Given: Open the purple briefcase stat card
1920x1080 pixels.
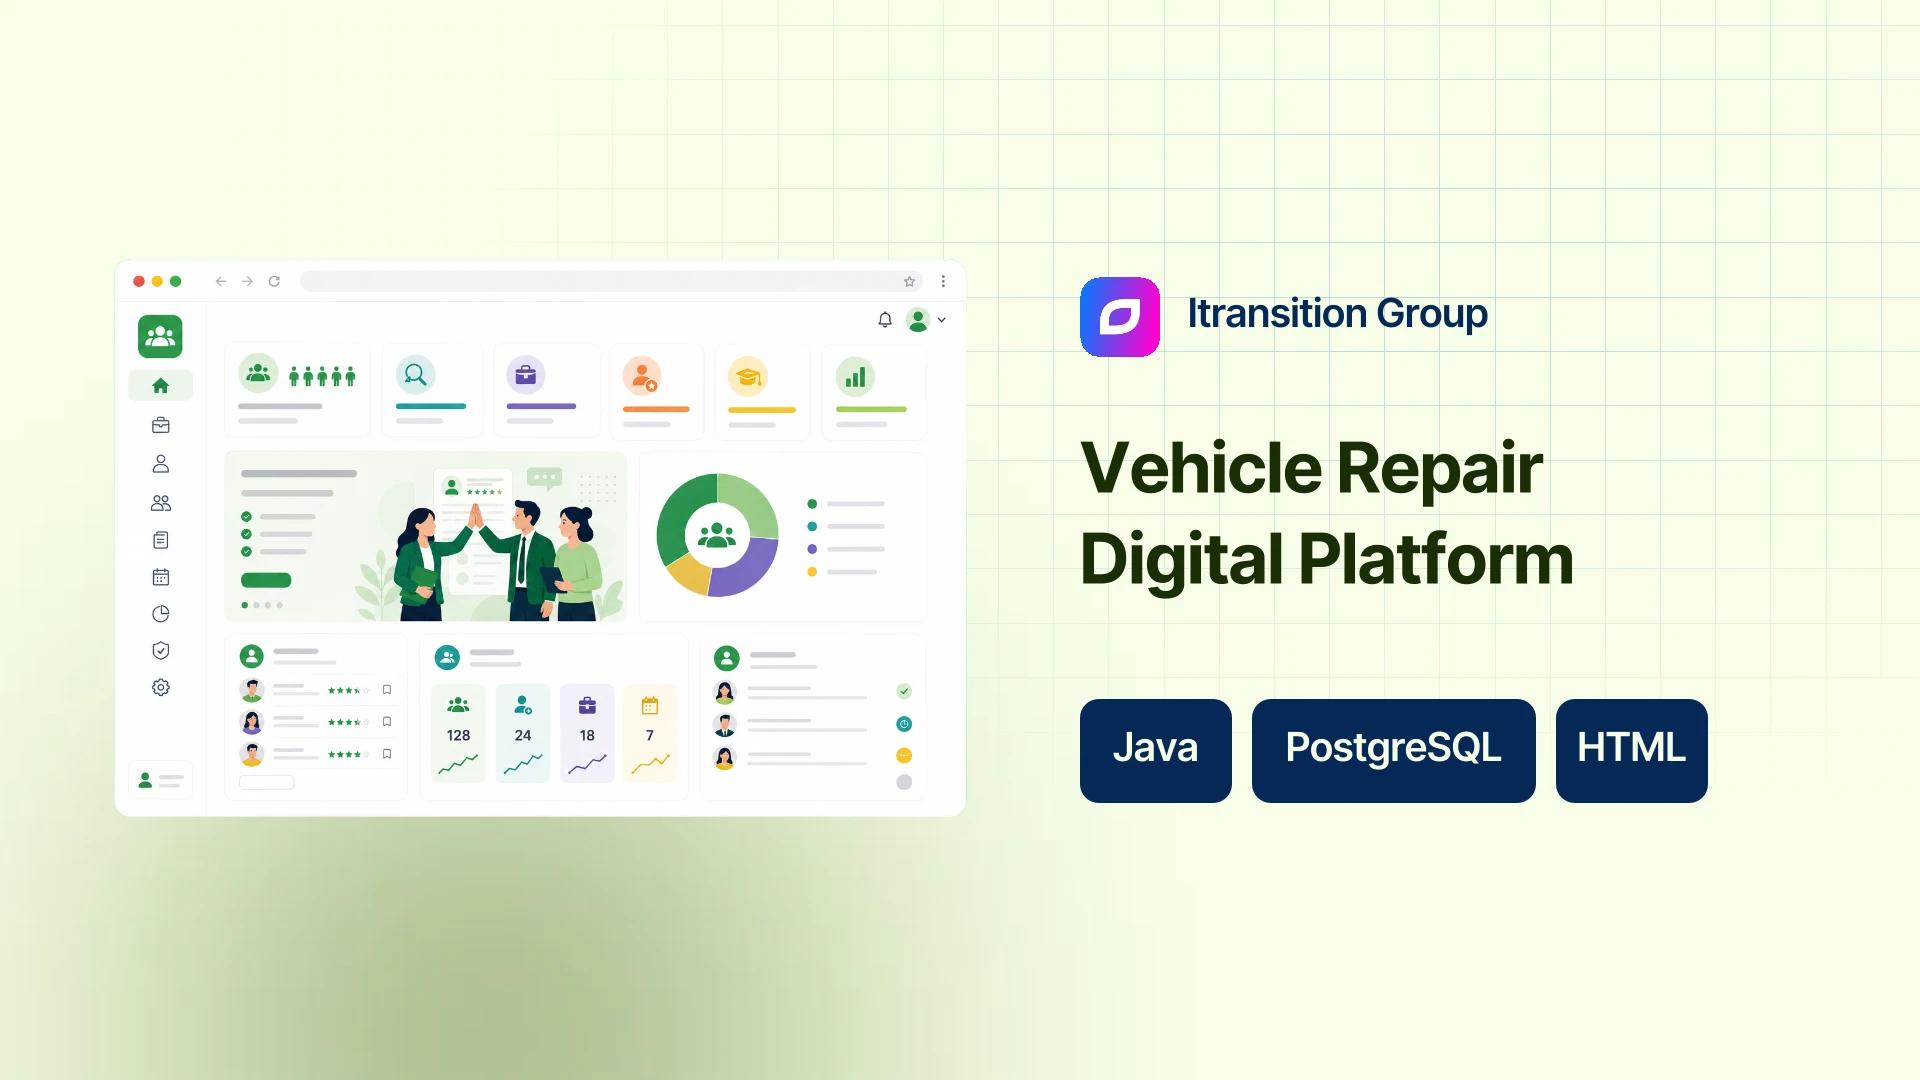Looking at the screenshot, I should point(547,390).
